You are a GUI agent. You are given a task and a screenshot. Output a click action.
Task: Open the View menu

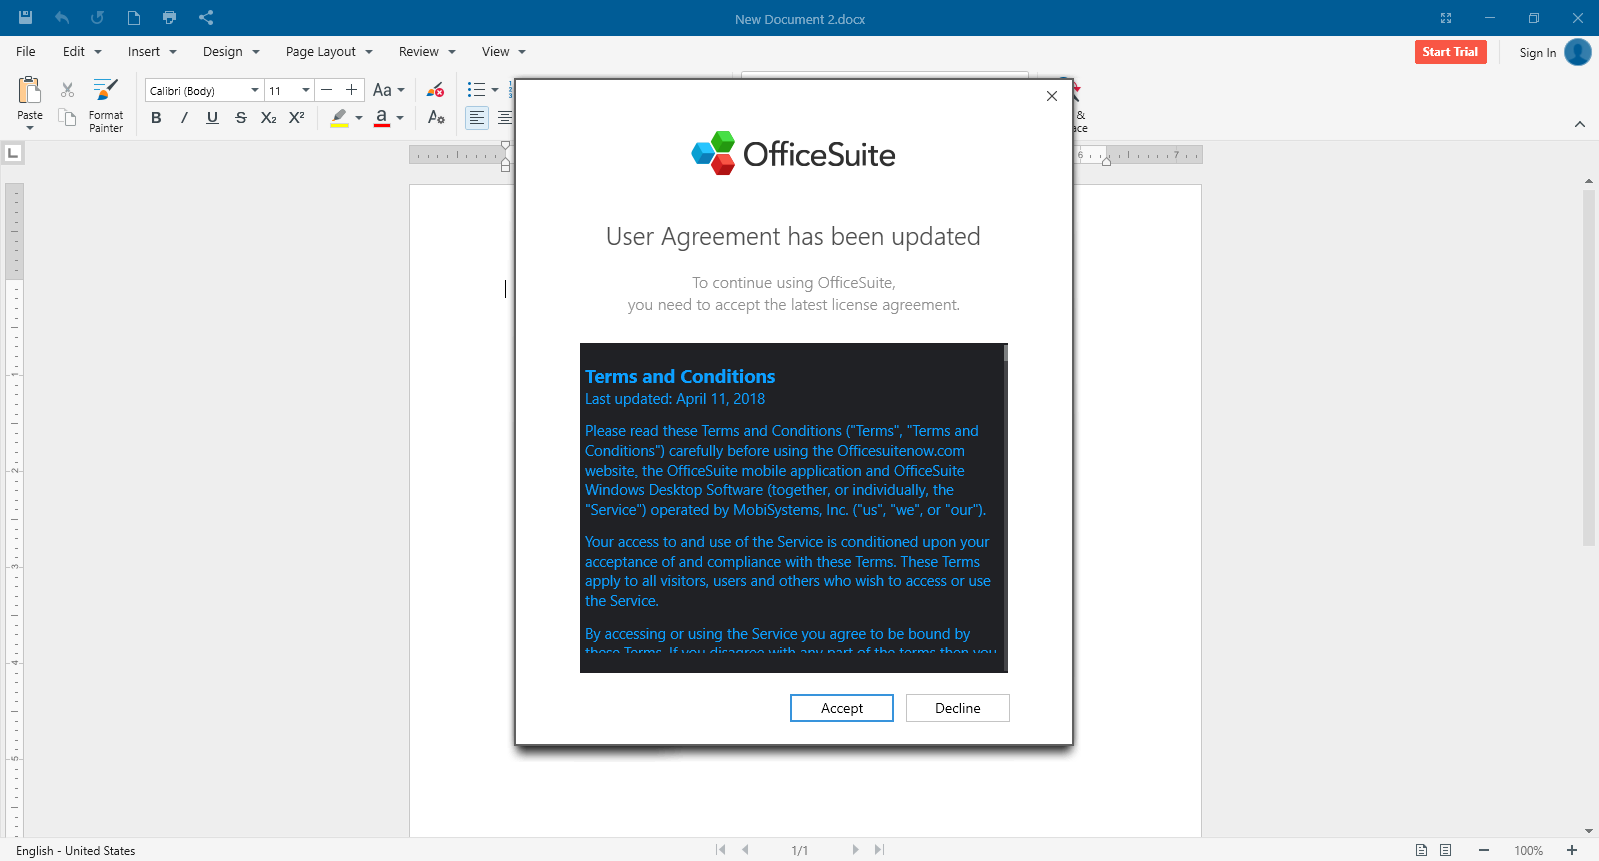pos(504,52)
